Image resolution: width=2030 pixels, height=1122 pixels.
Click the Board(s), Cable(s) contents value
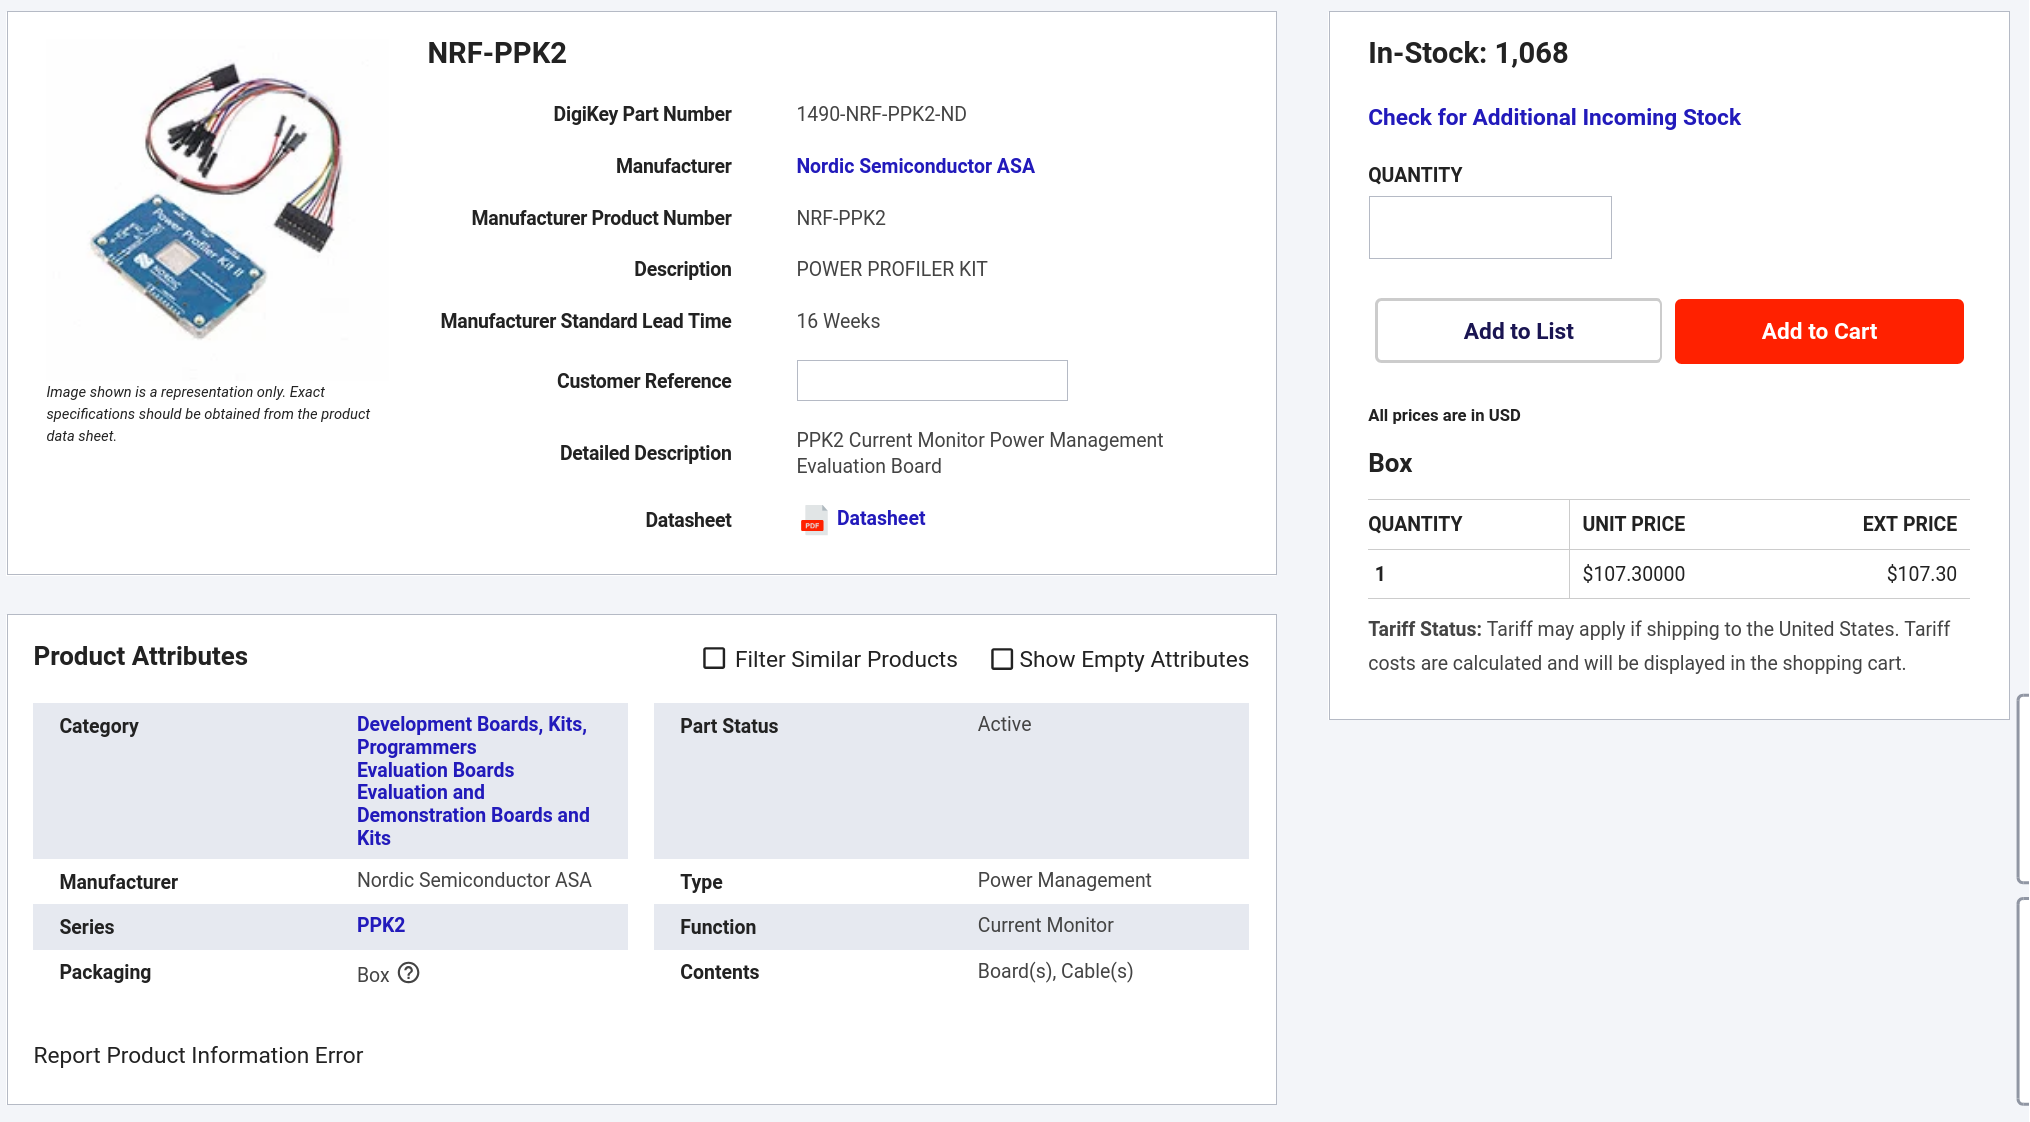pos(1055,971)
